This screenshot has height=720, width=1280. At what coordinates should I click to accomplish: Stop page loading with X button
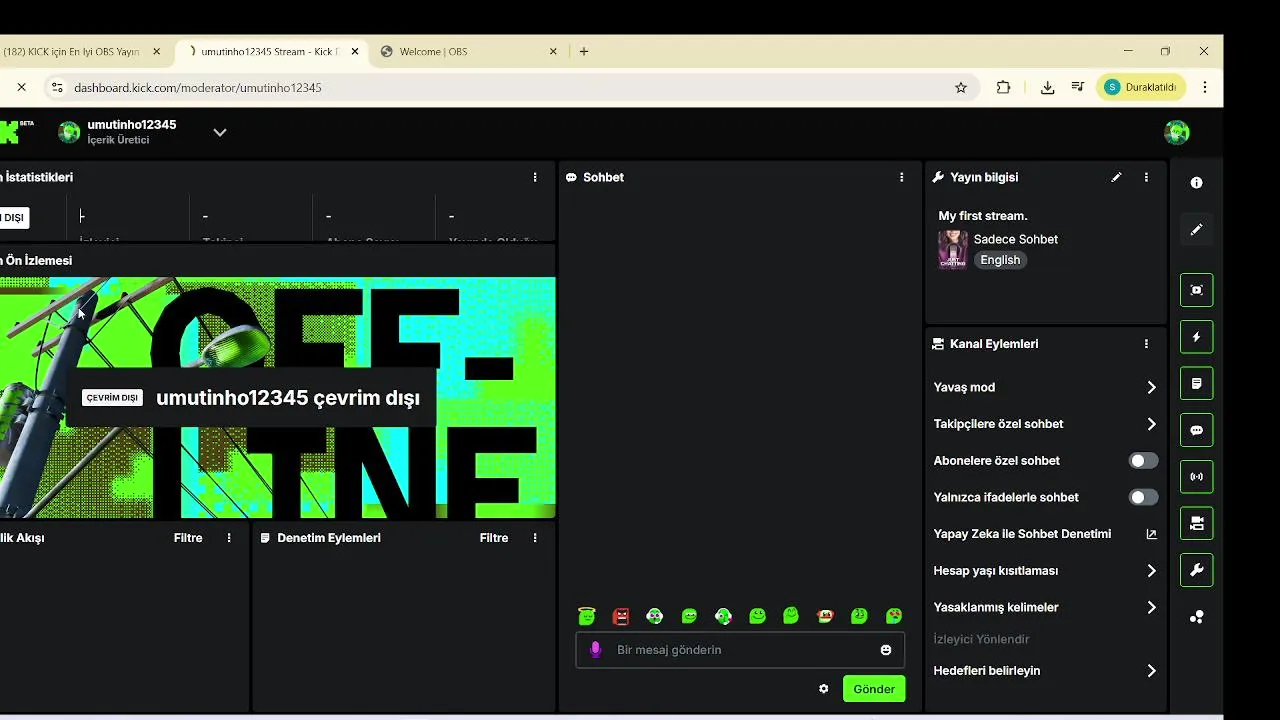coord(21,88)
